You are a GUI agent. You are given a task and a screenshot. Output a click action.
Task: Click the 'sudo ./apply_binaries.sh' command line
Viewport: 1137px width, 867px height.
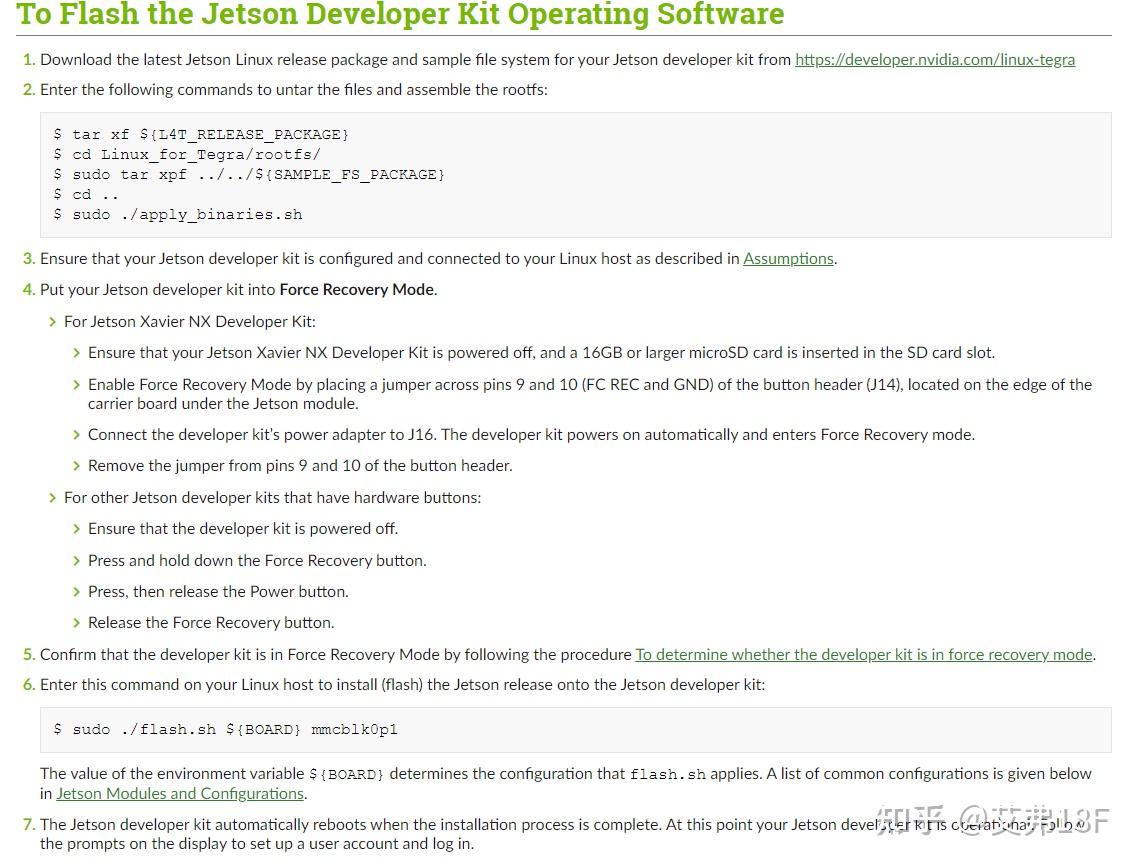point(178,215)
